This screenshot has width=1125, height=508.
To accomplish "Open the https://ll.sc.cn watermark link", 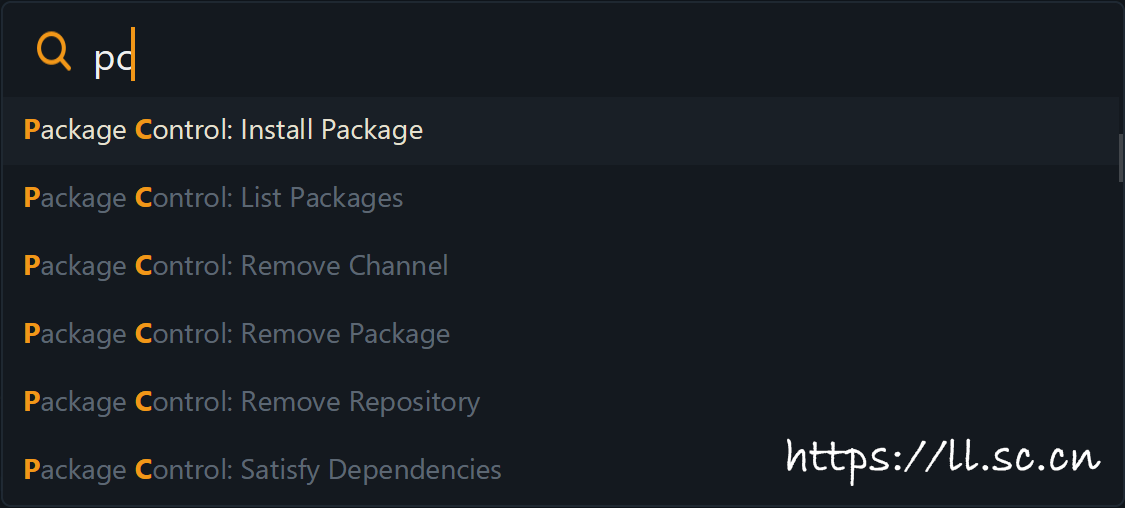I will 943,458.
